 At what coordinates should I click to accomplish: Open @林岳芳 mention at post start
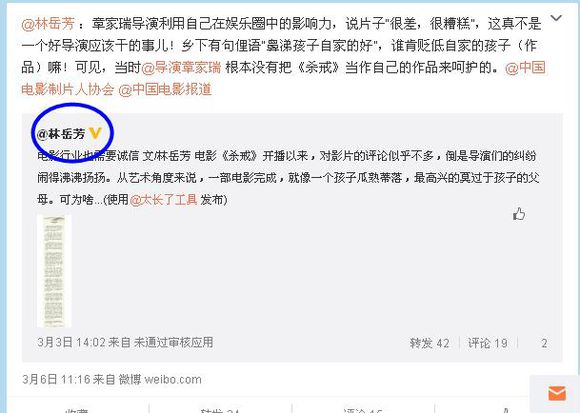[x=48, y=24]
